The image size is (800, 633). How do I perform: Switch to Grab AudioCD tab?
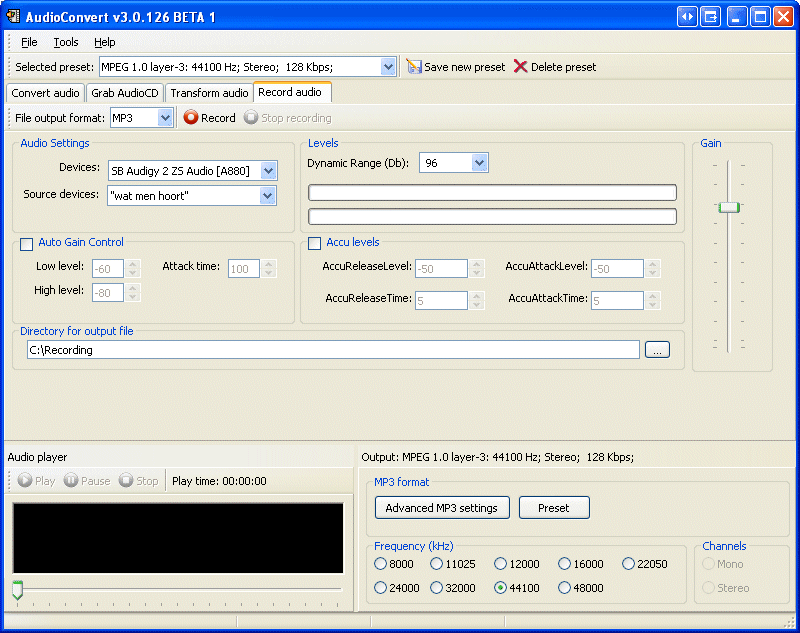coord(125,93)
